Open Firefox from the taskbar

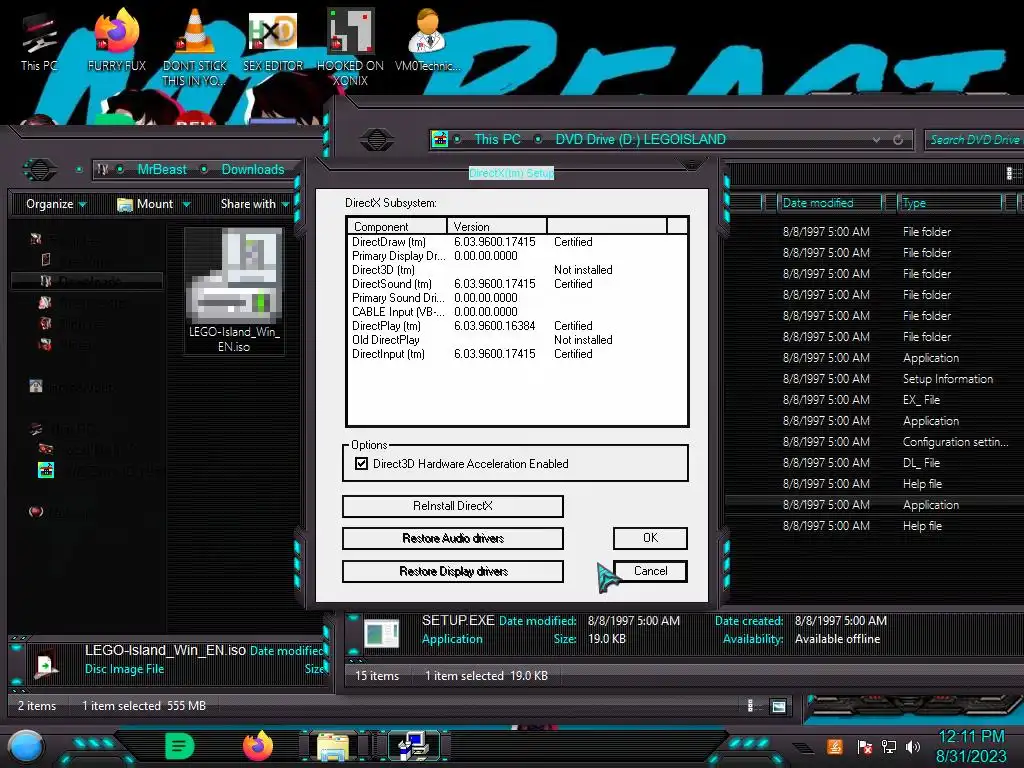pyautogui.click(x=257, y=746)
